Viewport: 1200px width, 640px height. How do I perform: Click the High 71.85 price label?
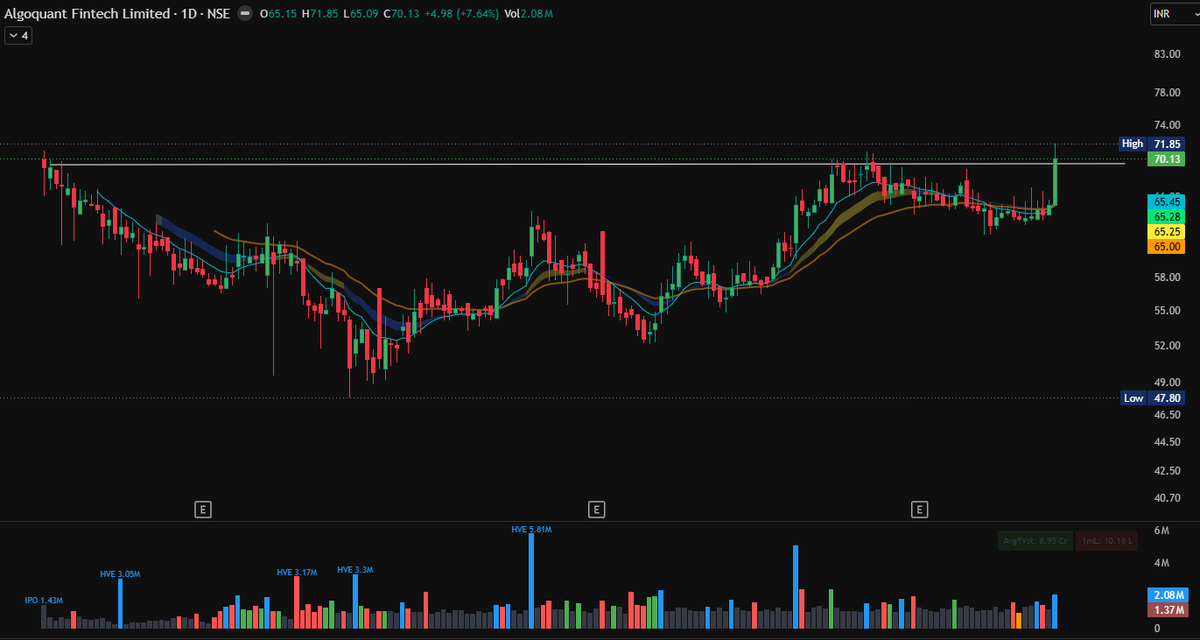coord(1152,143)
